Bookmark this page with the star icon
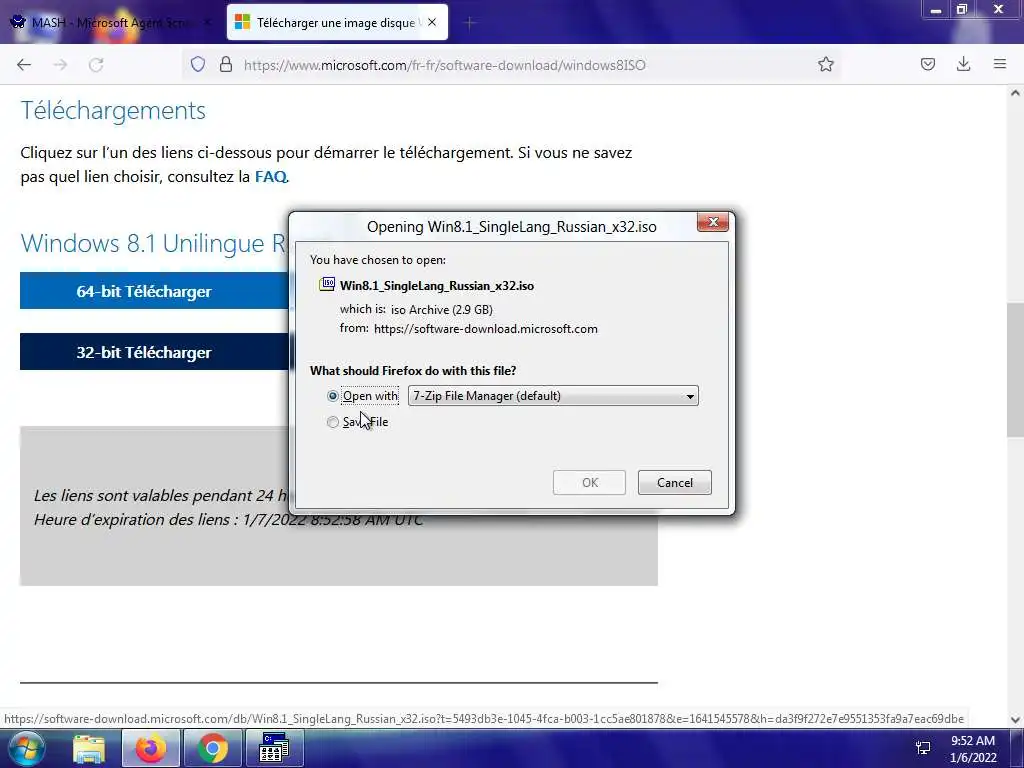The image size is (1024, 768). (x=825, y=64)
